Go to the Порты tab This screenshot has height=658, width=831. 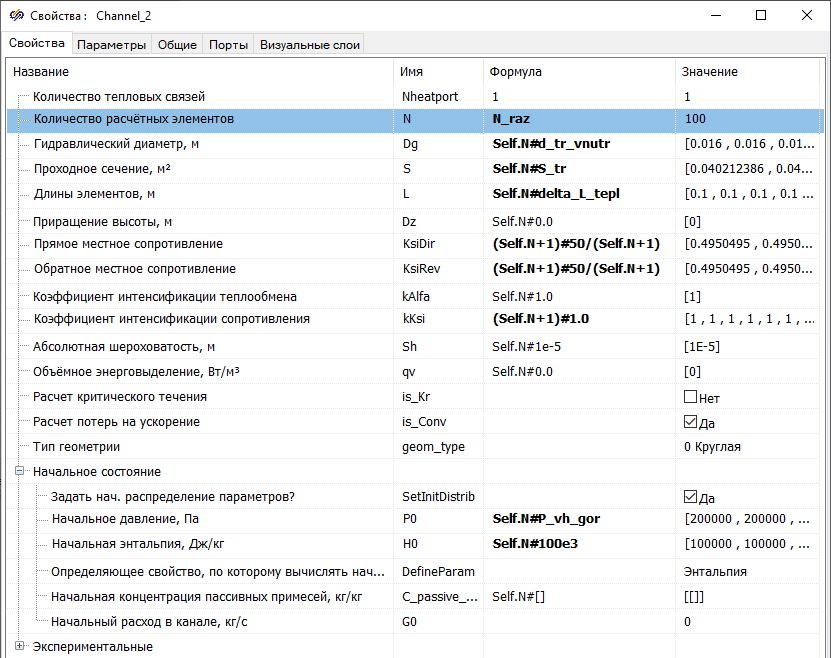pyautogui.click(x=229, y=44)
